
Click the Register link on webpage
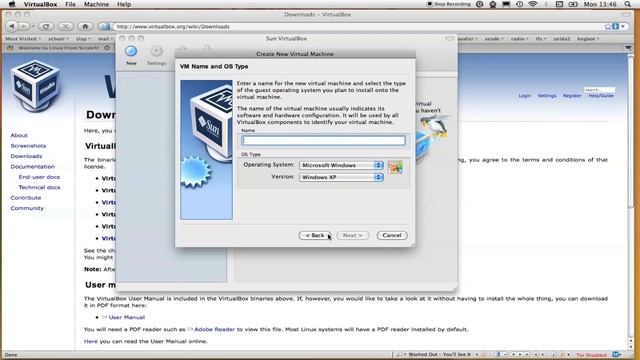(572, 96)
